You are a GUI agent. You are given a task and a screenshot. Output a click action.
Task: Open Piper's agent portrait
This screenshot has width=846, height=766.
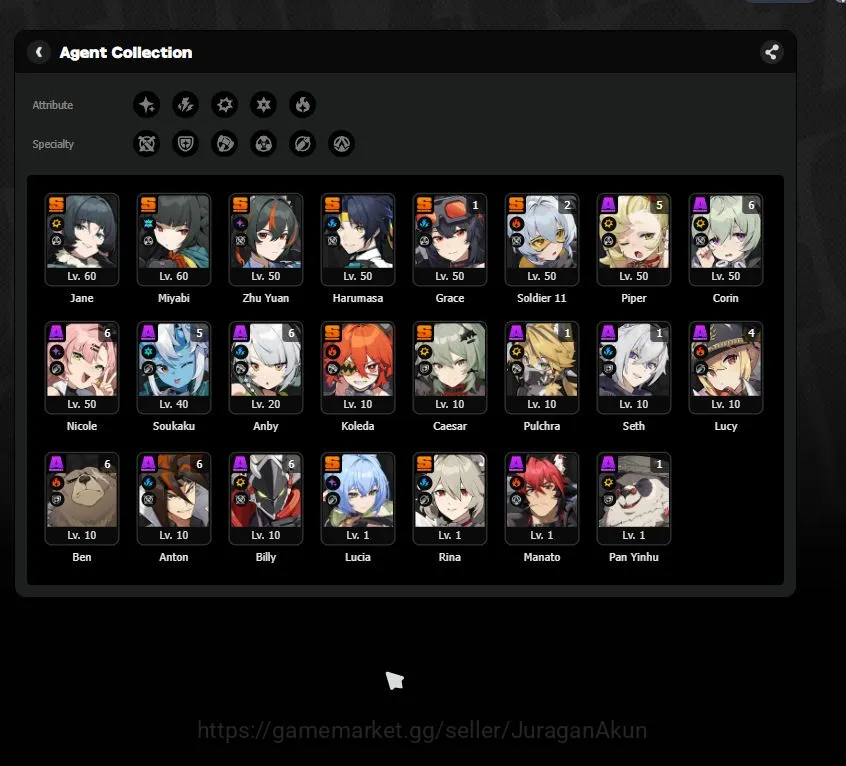(633, 240)
